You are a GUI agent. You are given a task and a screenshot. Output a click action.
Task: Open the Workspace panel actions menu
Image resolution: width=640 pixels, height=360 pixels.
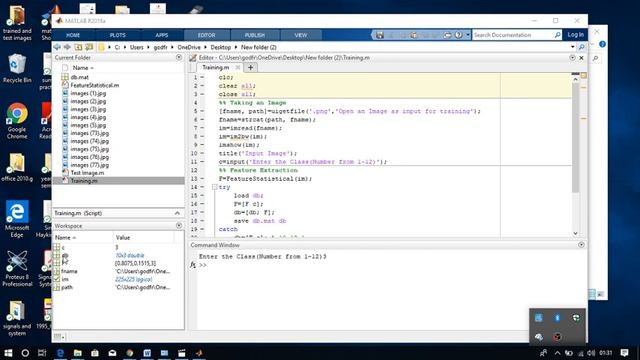(179, 226)
